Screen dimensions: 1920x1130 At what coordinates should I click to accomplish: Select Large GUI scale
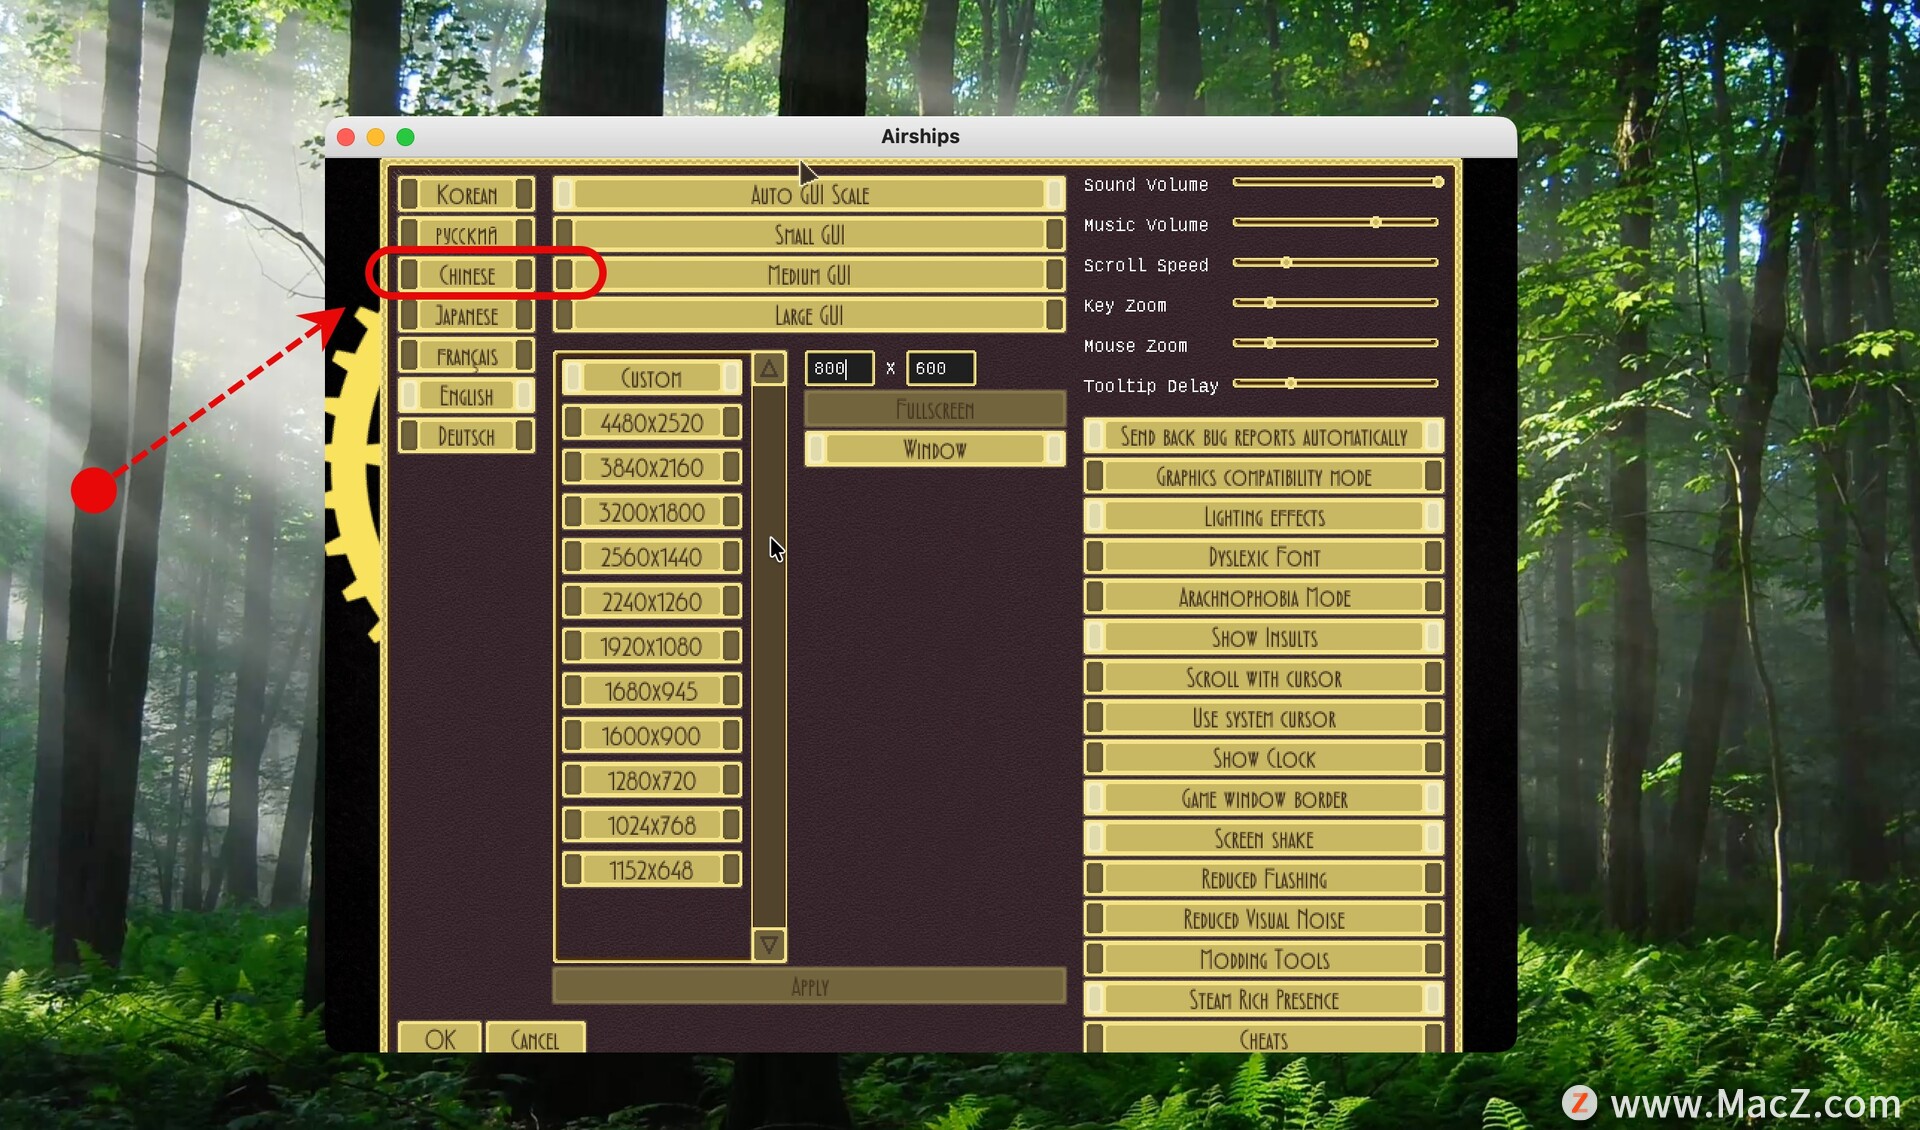[x=808, y=316]
